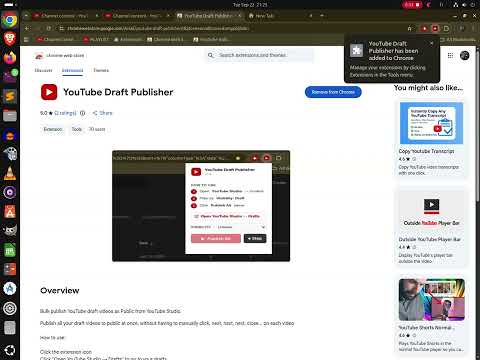Image resolution: width=480 pixels, height=360 pixels.
Task: Click the YouTube Draft Publisher red logo
Action: coord(49,92)
